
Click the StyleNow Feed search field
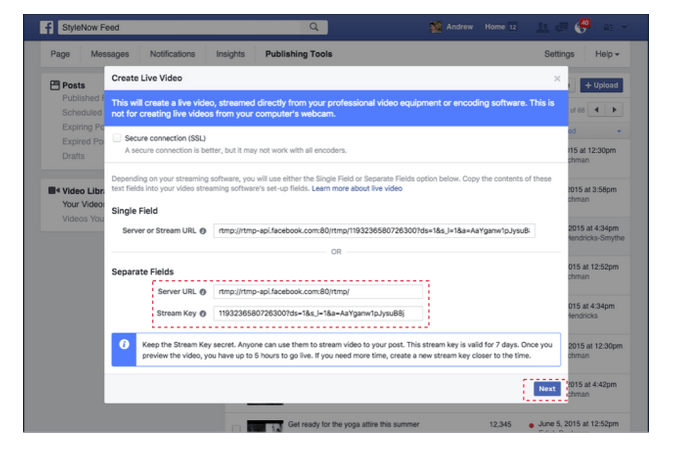(x=181, y=27)
